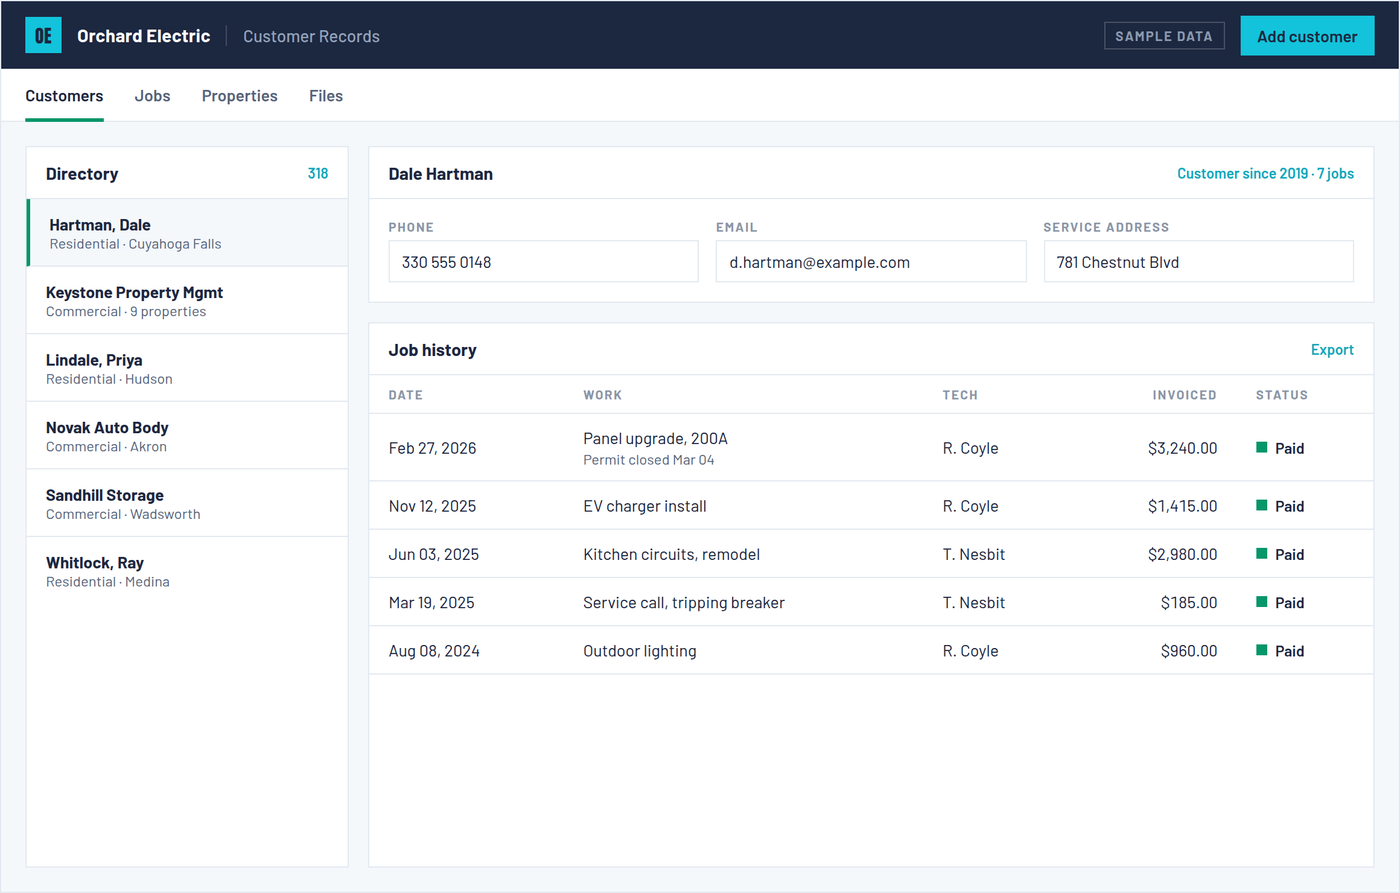Click the $2,980.00 invoiced amount
The image size is (1400, 893).
pyautogui.click(x=1183, y=554)
